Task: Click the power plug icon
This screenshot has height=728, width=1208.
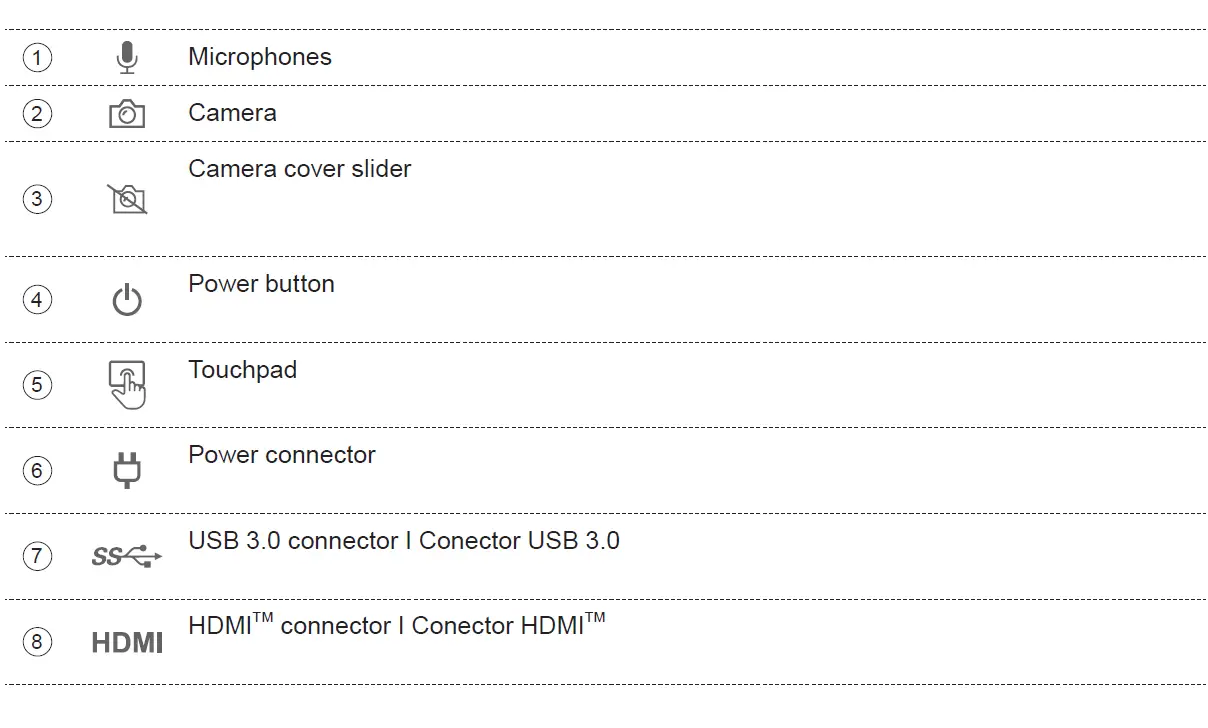Action: tap(127, 470)
